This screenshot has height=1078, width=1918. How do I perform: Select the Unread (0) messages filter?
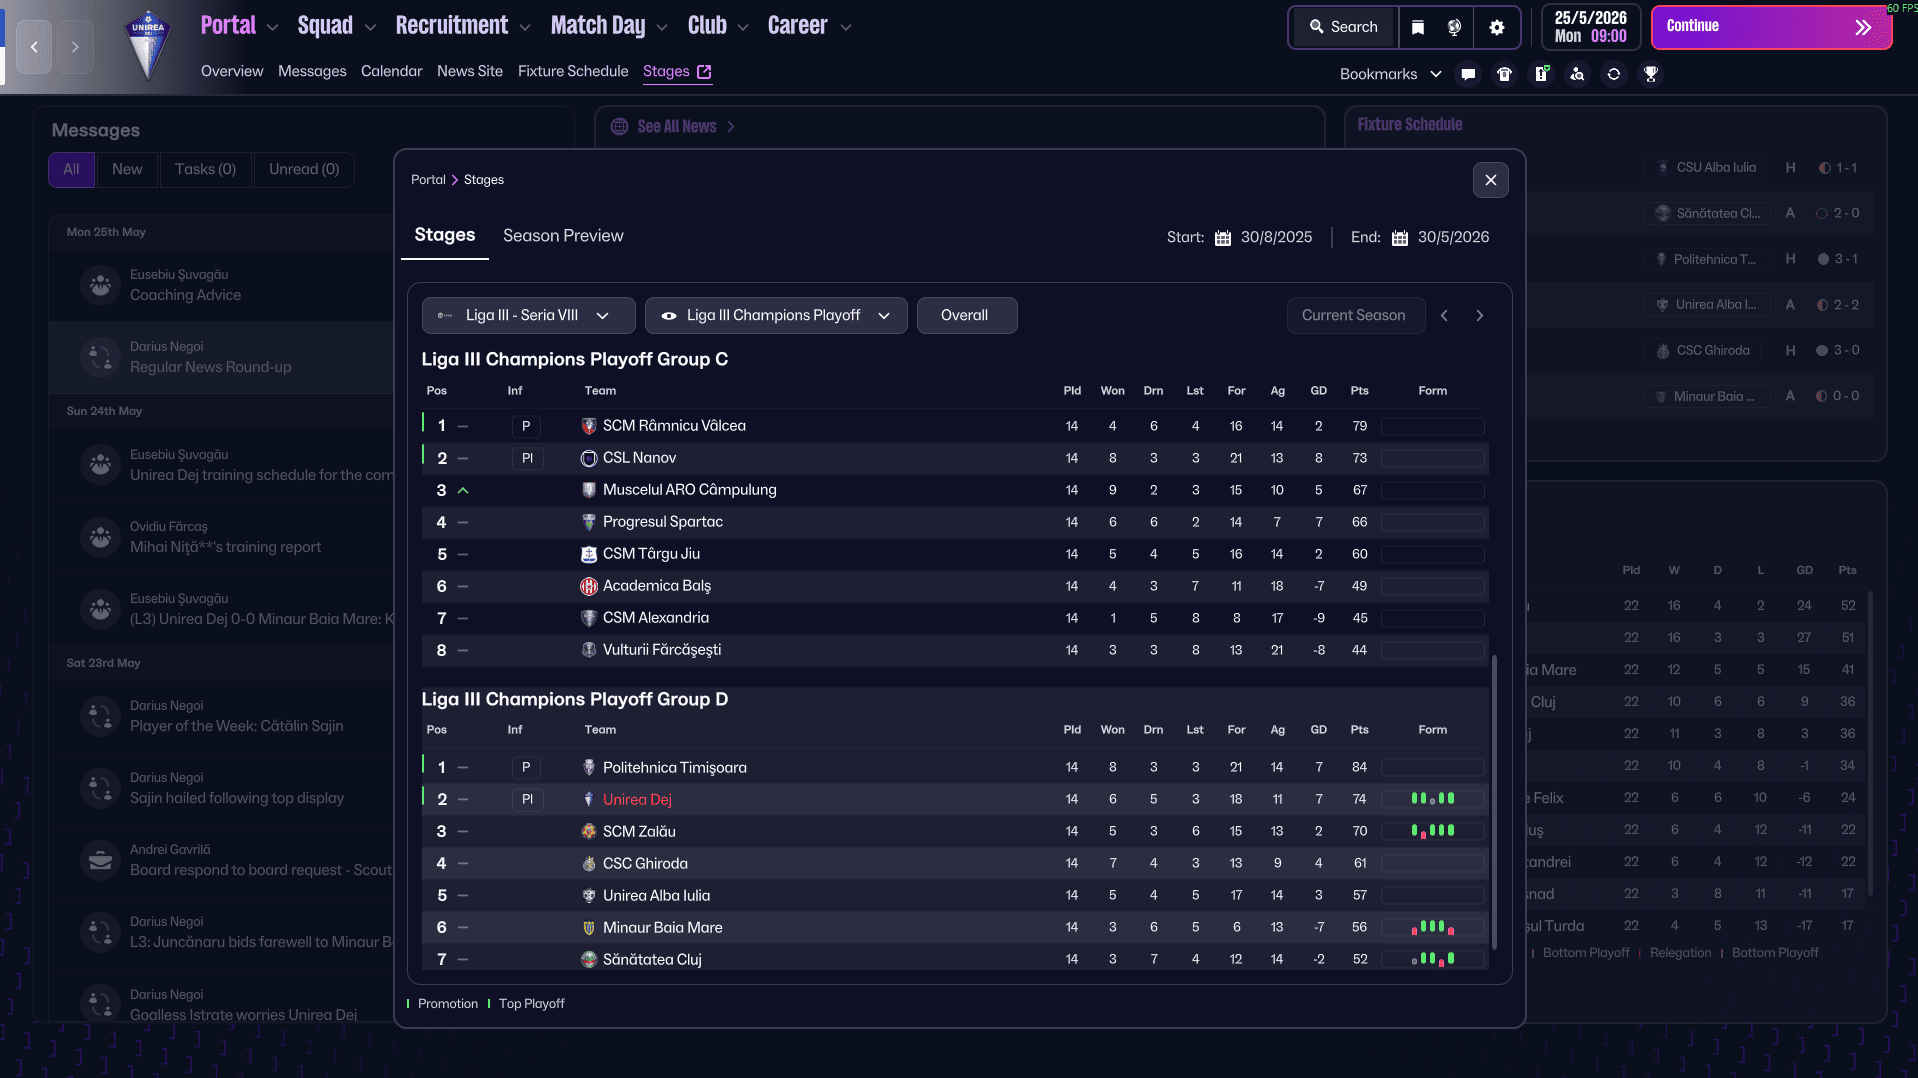(x=304, y=169)
